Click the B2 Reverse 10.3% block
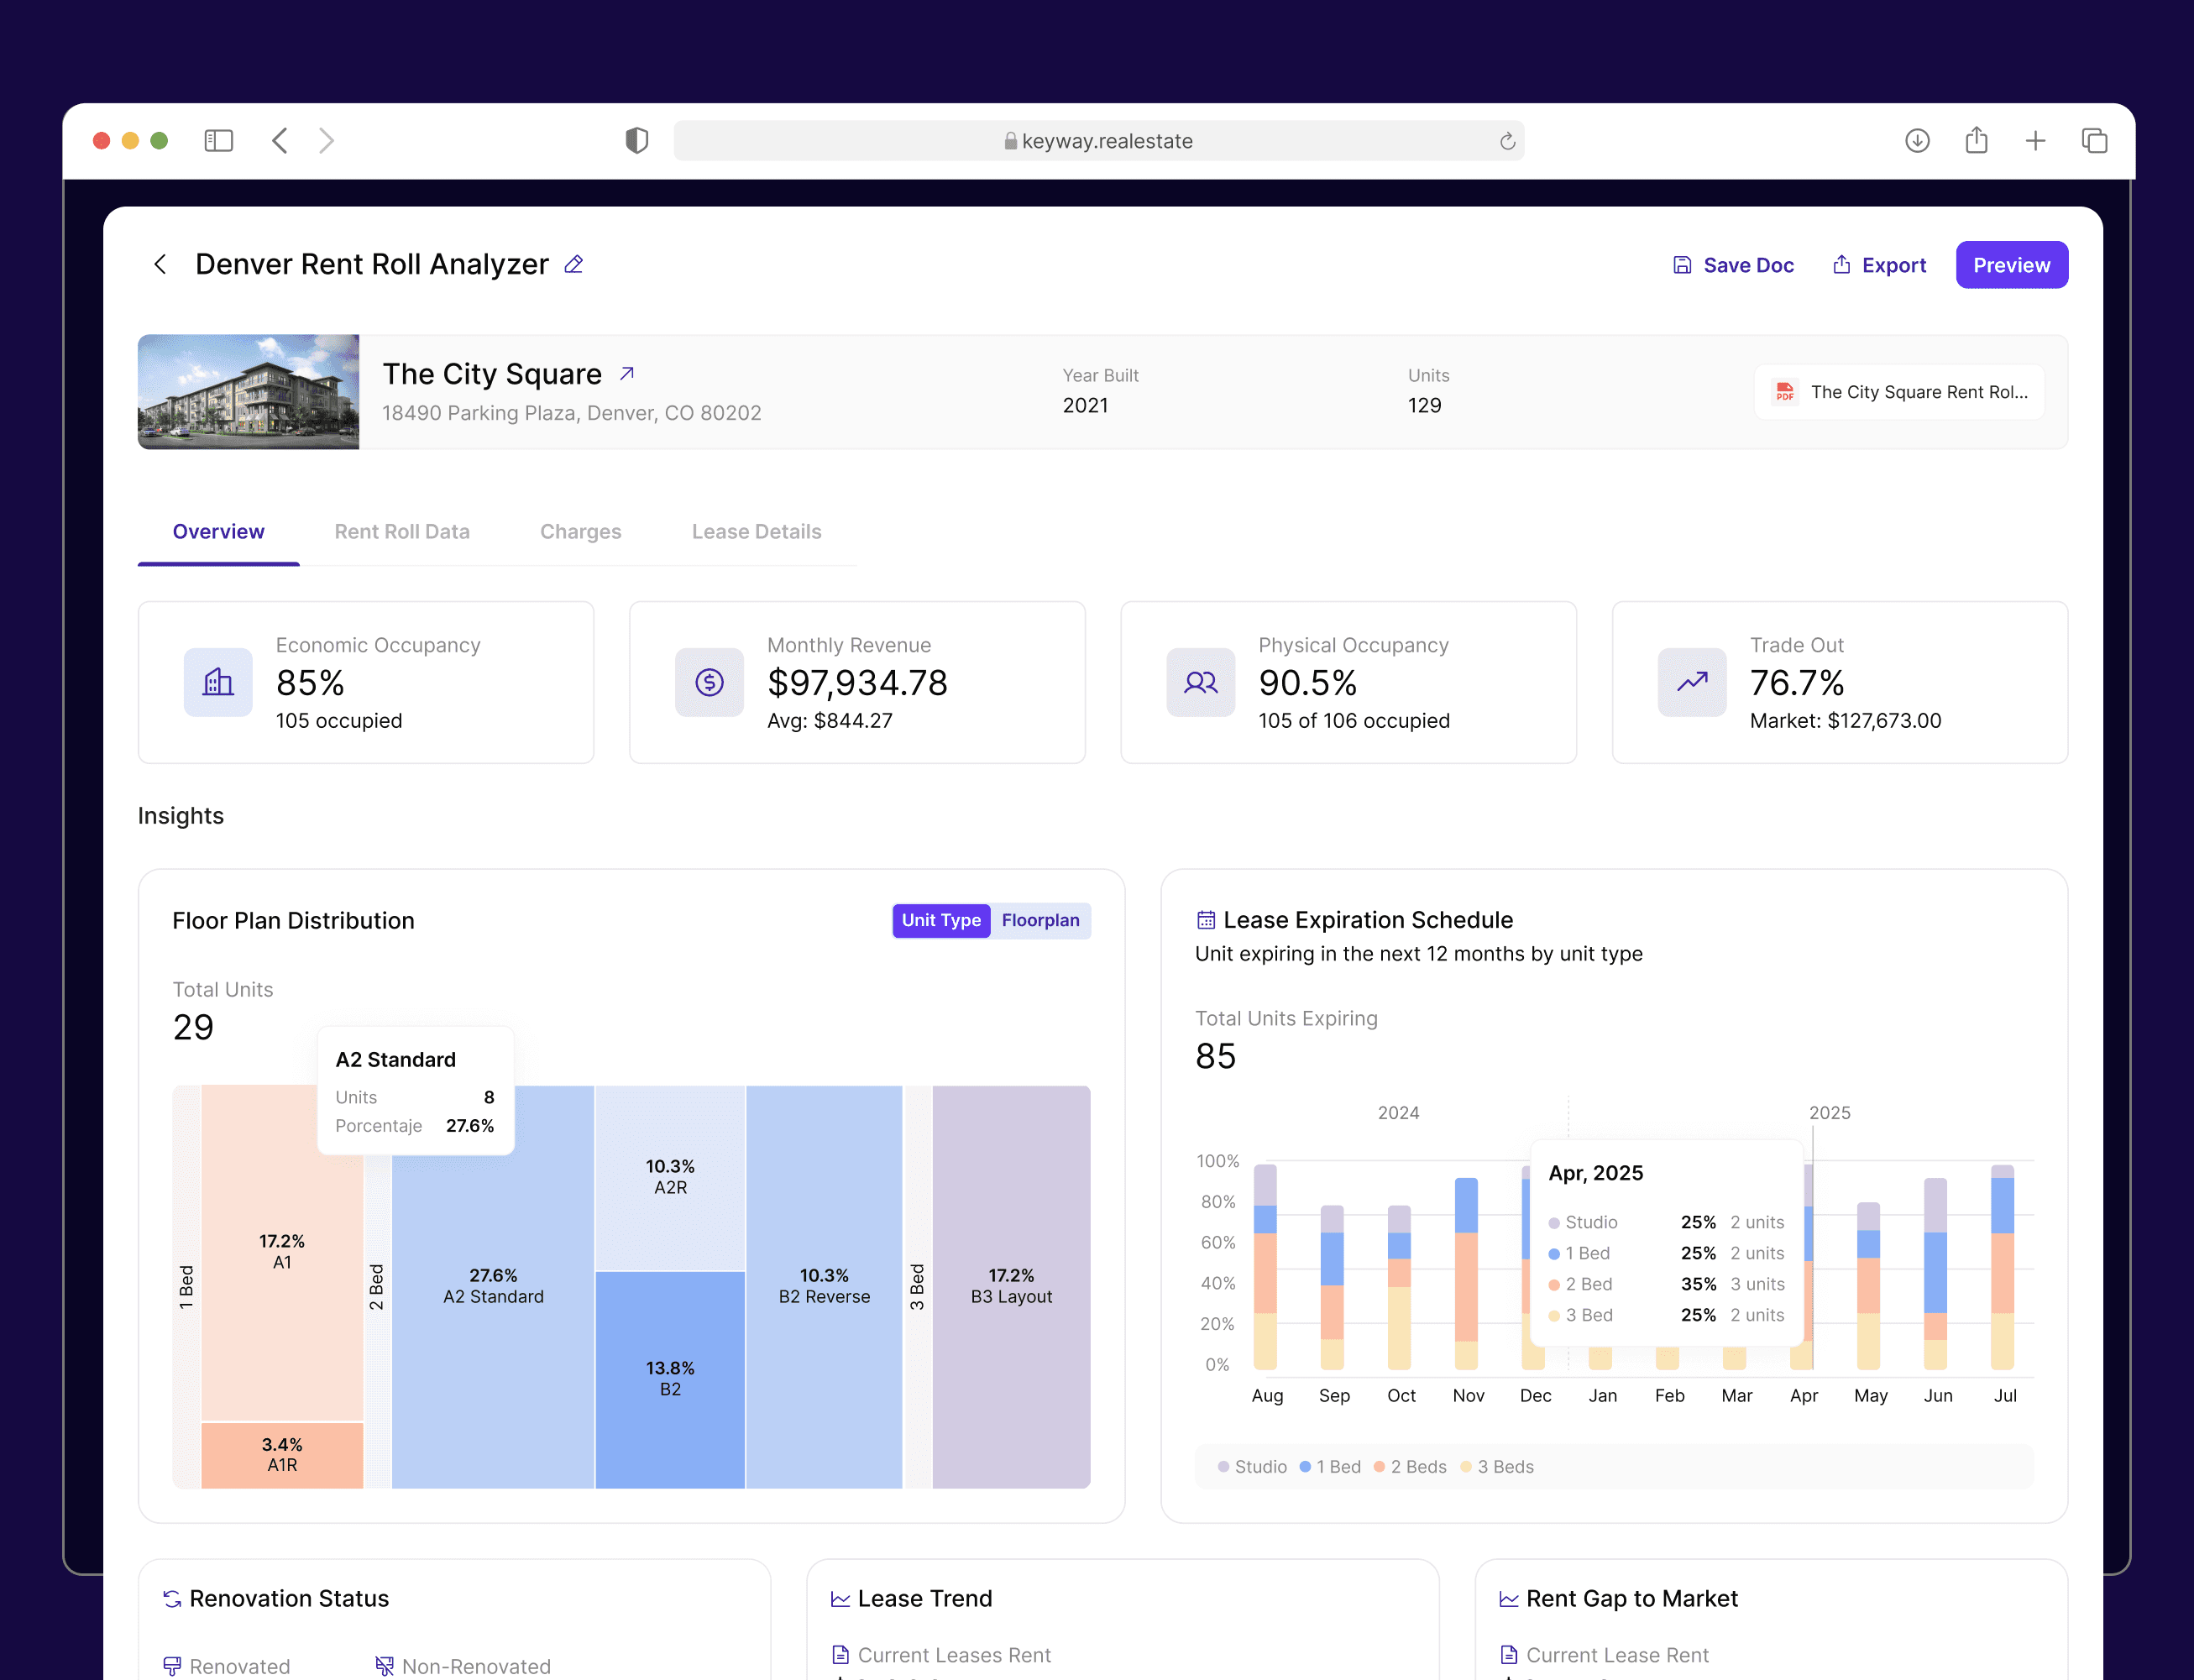Viewport: 2194px width, 1680px height. tap(824, 1287)
